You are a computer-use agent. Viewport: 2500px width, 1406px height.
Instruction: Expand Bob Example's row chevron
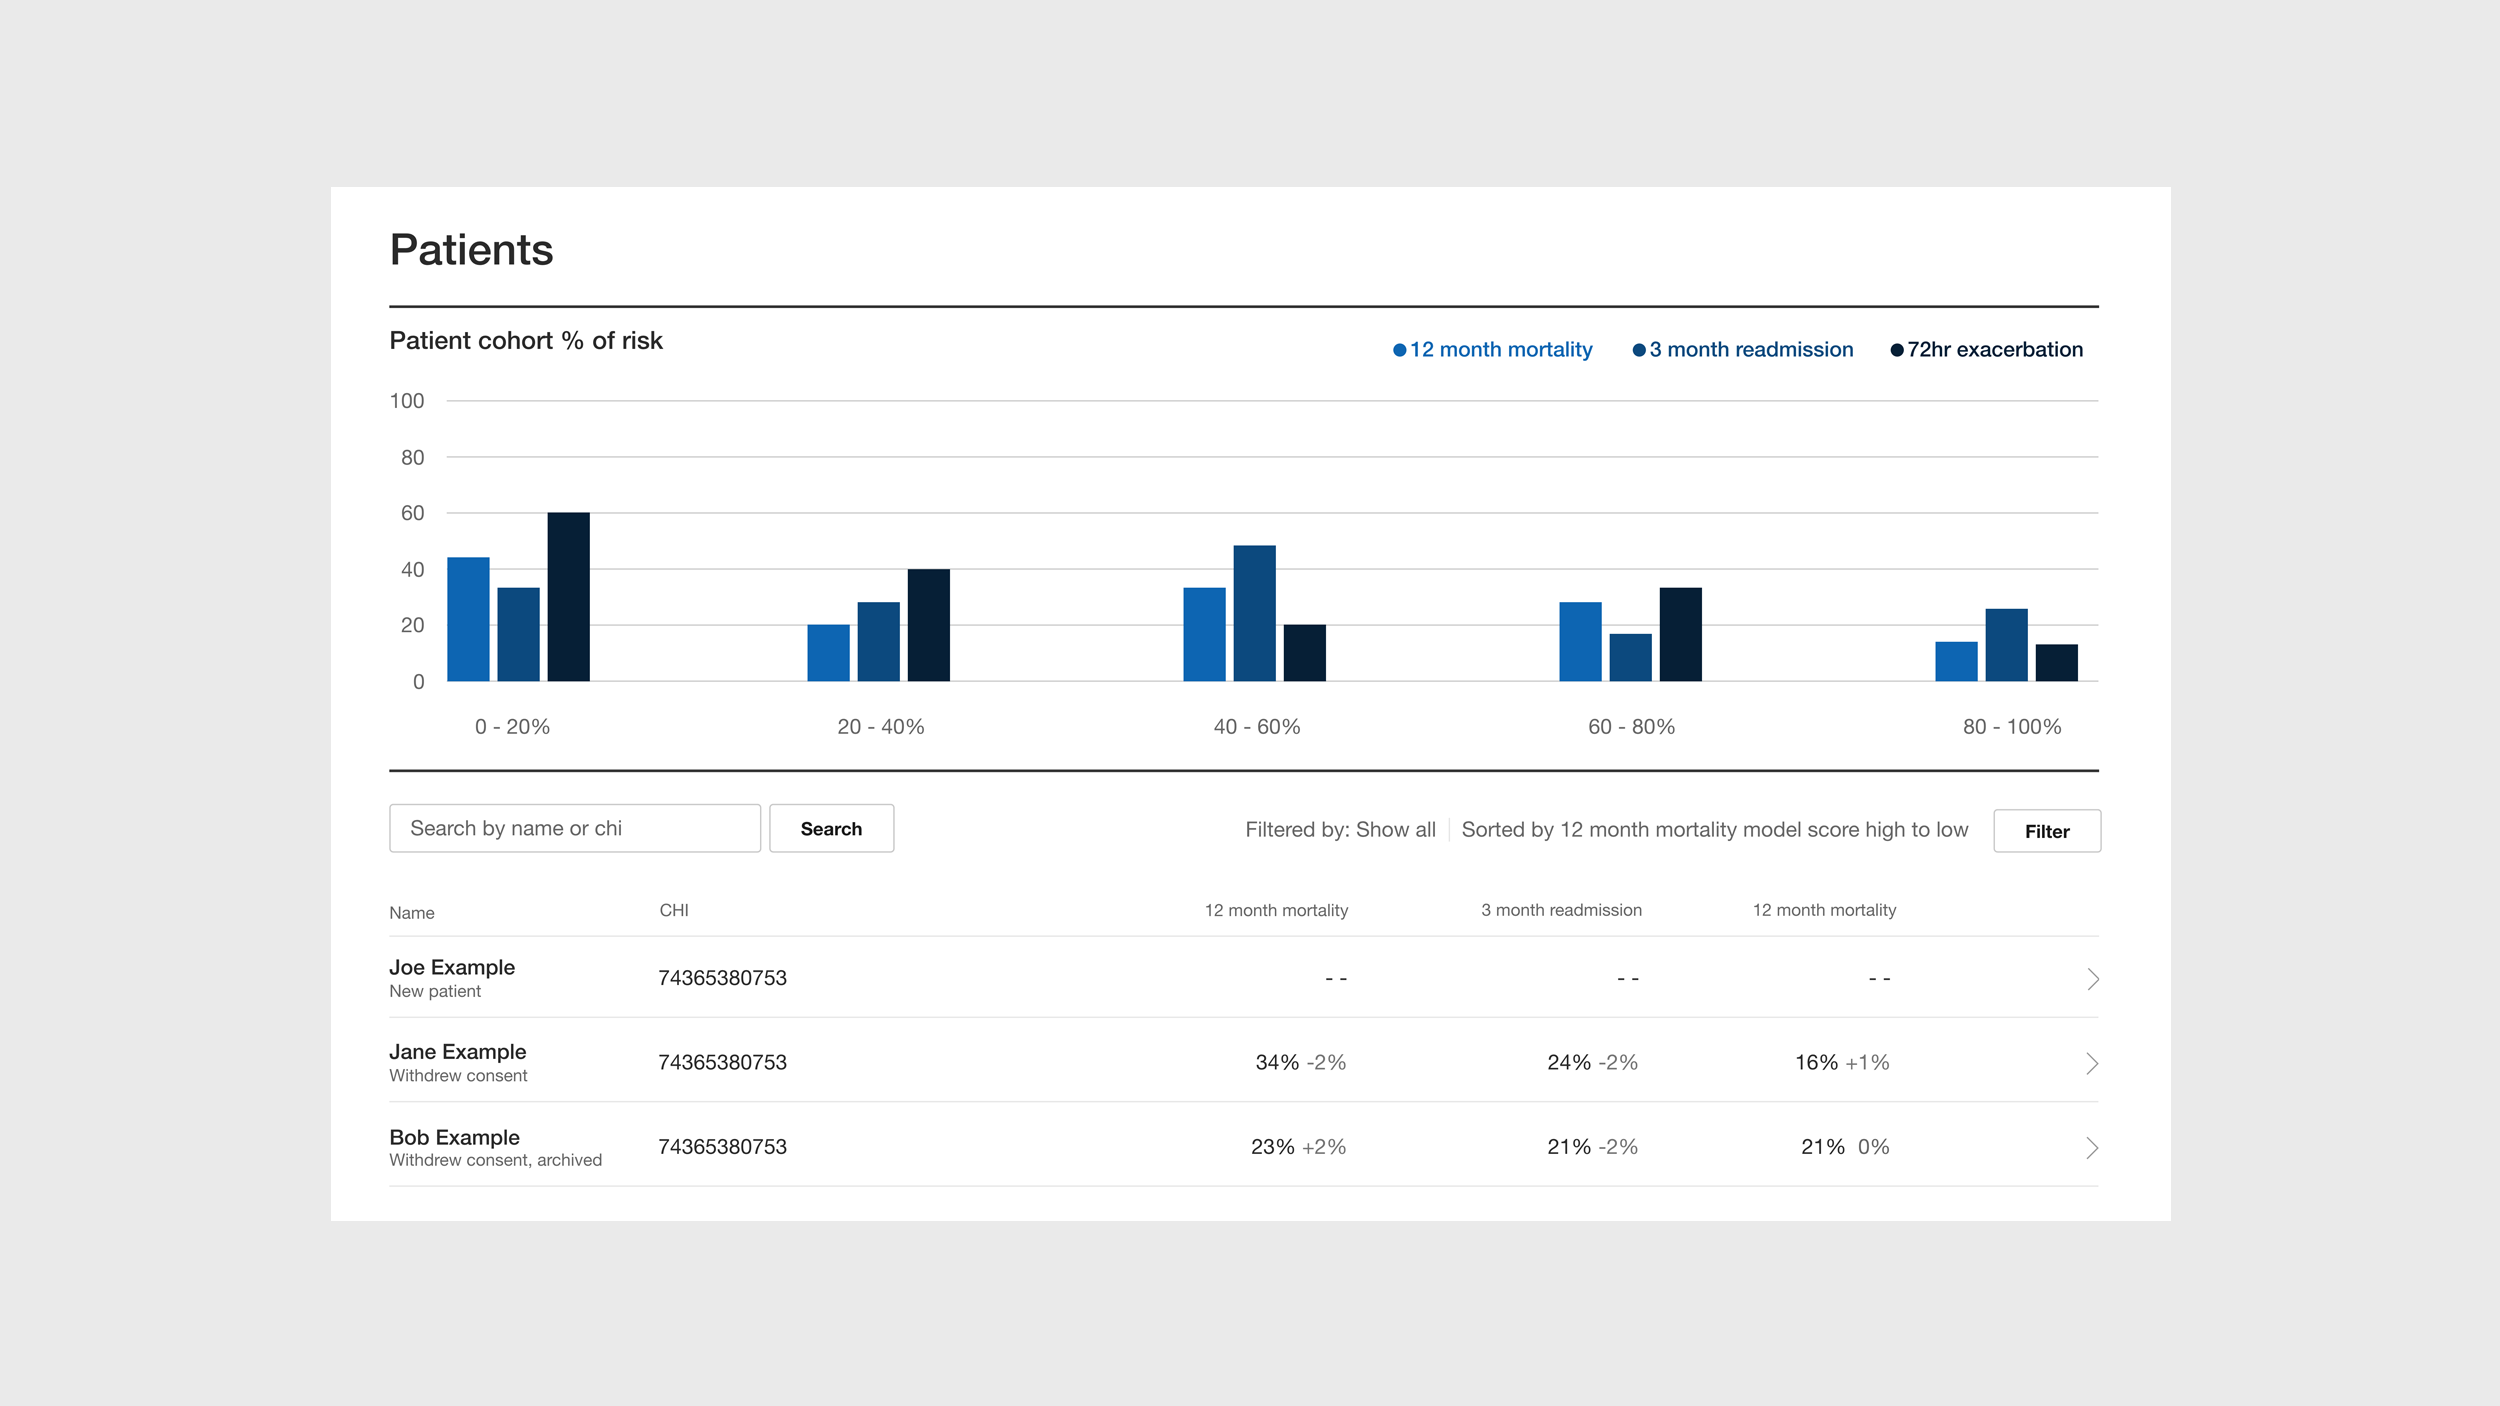click(2092, 1147)
